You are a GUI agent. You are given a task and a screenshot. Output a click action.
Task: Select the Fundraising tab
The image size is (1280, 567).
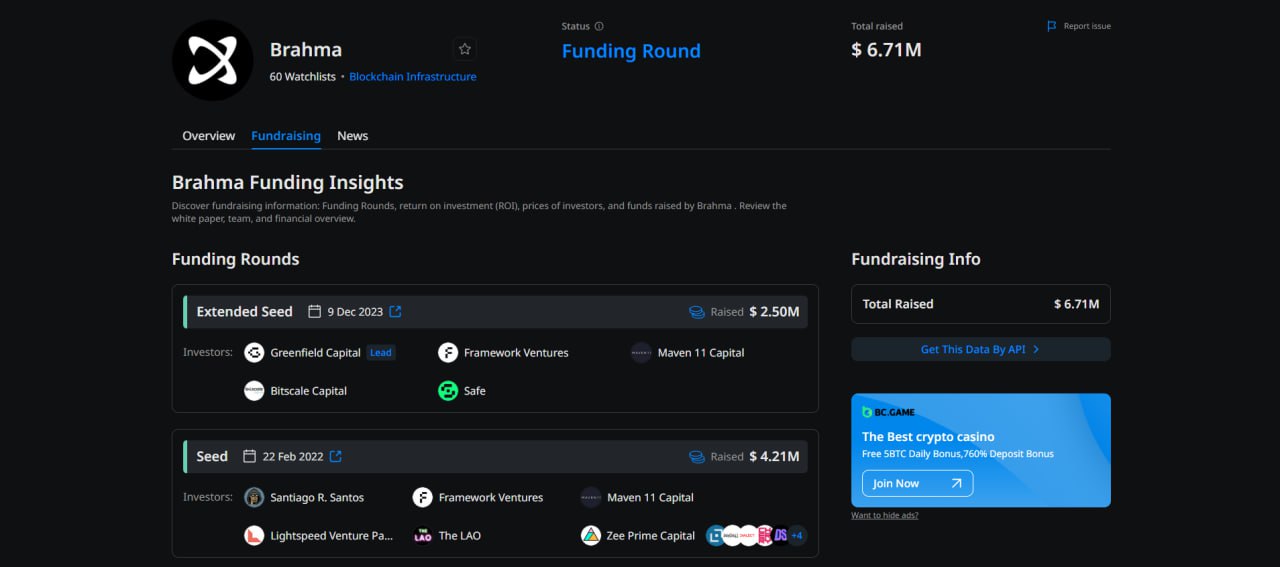[286, 136]
